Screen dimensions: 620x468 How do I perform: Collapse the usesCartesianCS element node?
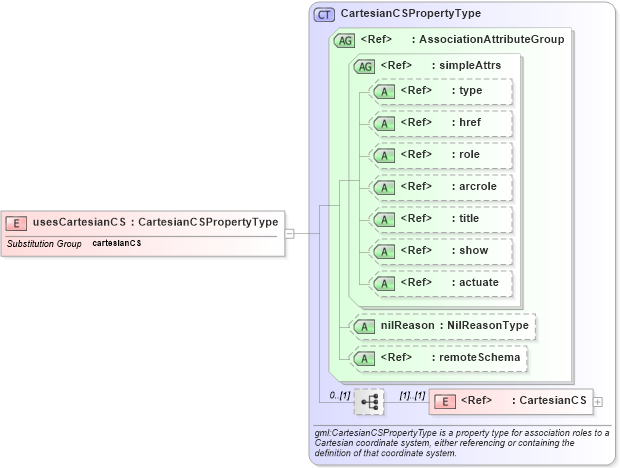pos(289,234)
